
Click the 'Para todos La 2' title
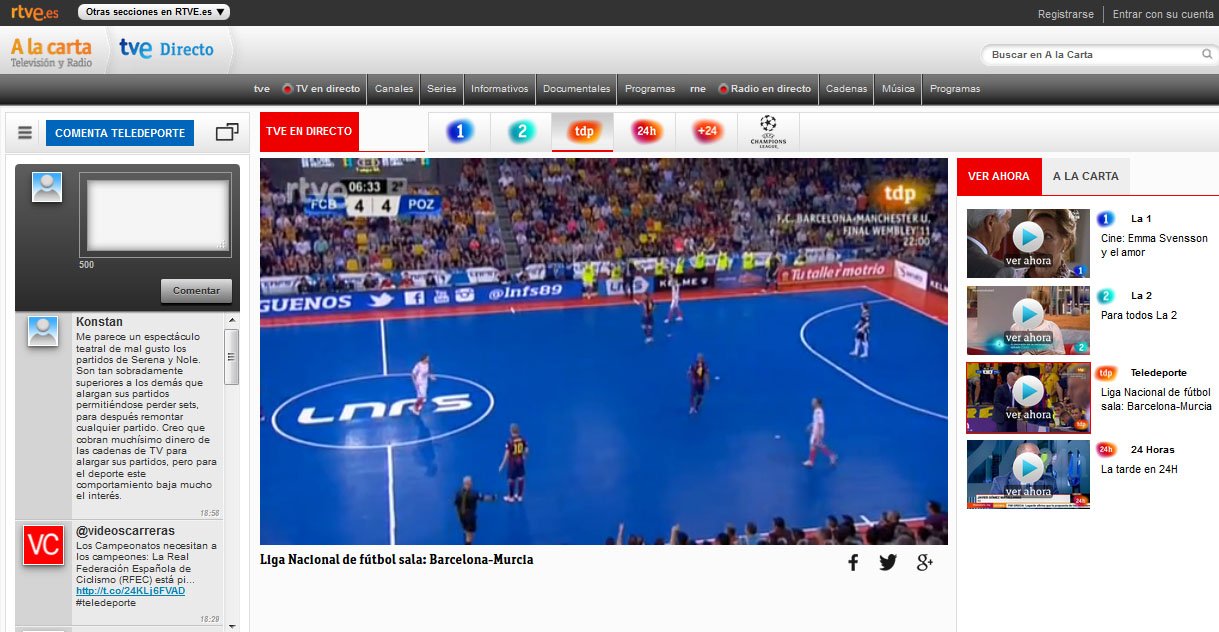click(1139, 315)
